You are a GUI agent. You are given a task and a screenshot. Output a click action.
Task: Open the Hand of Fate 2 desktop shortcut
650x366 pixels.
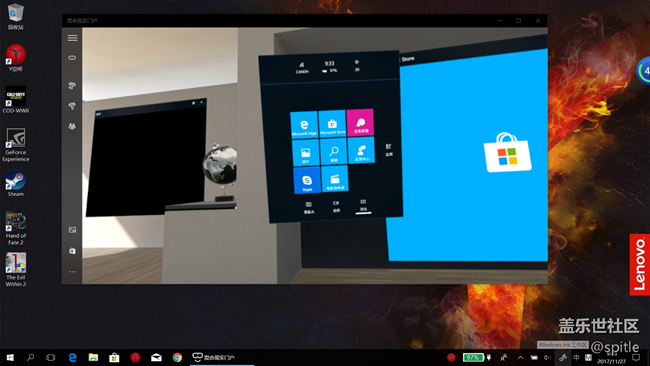[x=16, y=228]
